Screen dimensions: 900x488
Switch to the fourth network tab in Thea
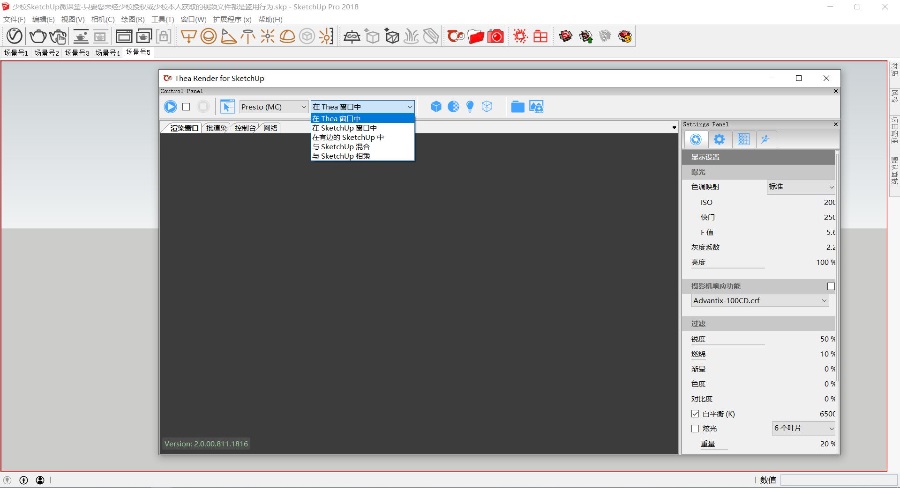[270, 128]
